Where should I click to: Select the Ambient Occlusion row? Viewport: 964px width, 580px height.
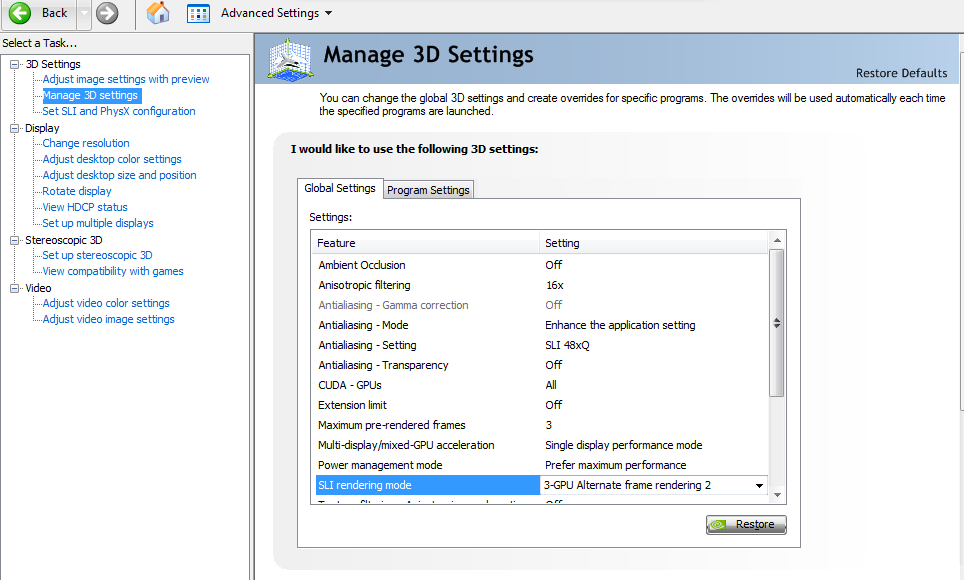click(541, 265)
